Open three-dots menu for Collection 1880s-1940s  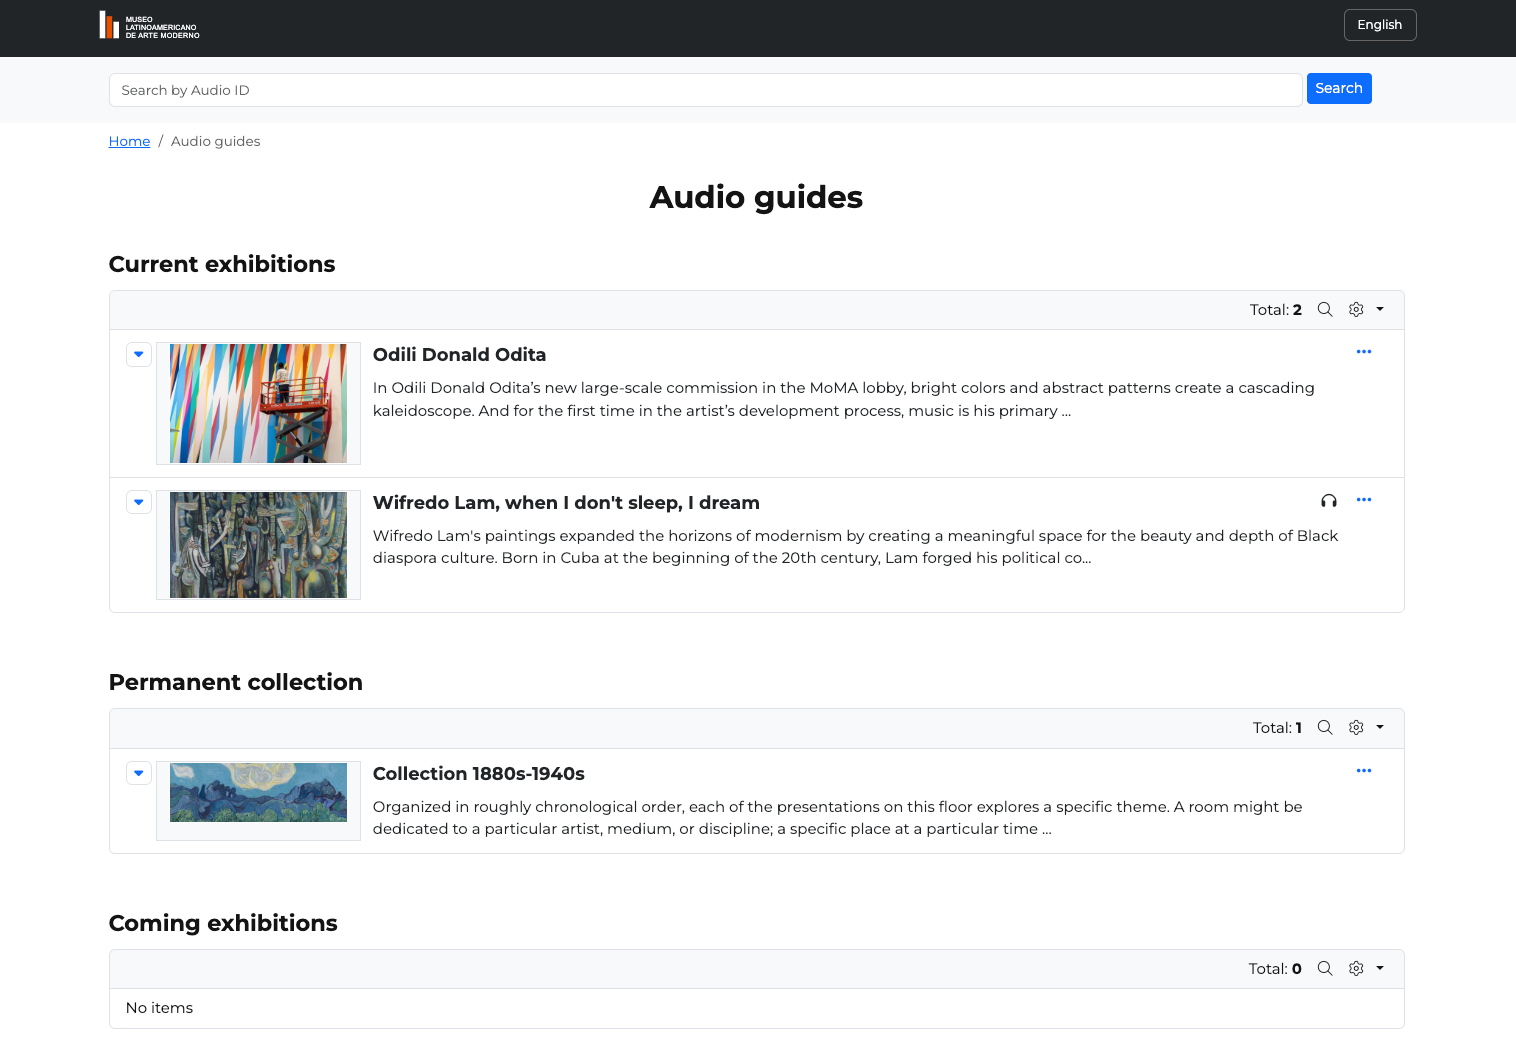click(x=1363, y=771)
